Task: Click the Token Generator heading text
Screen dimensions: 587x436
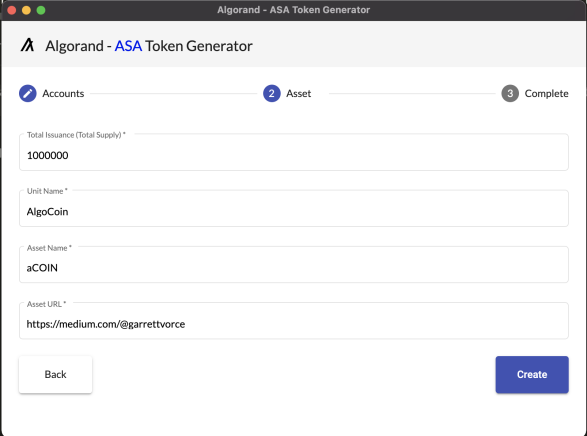Action: (199, 46)
